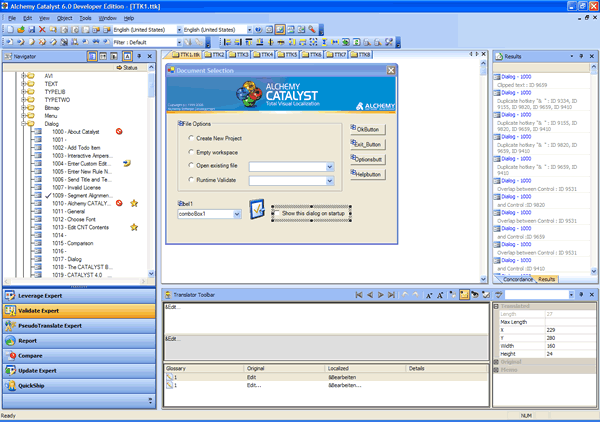Go to the previous segment arrow
600x422 pixels.
(x=370, y=295)
